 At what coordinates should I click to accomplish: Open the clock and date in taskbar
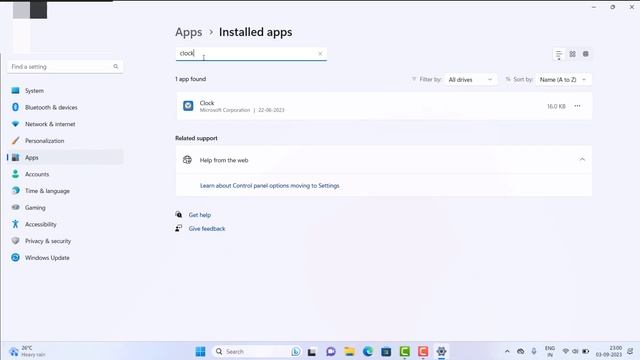pos(609,351)
